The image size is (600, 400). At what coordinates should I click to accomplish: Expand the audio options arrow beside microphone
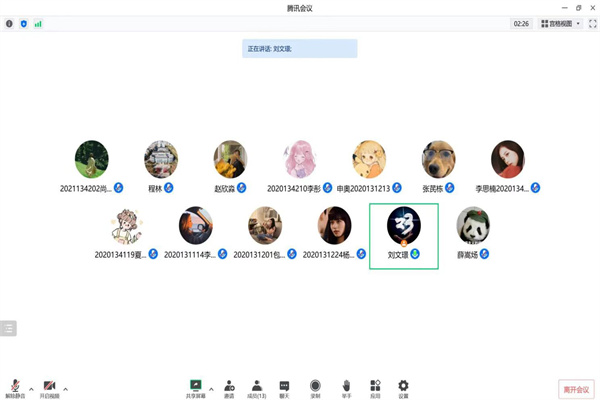31,389
